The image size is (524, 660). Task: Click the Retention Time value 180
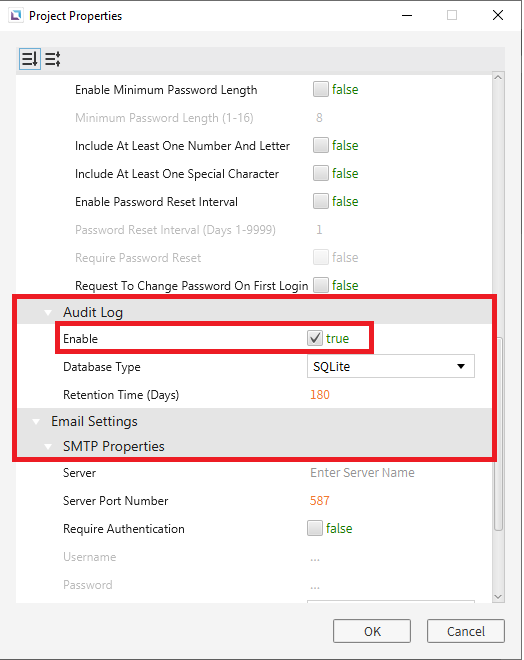[320, 395]
